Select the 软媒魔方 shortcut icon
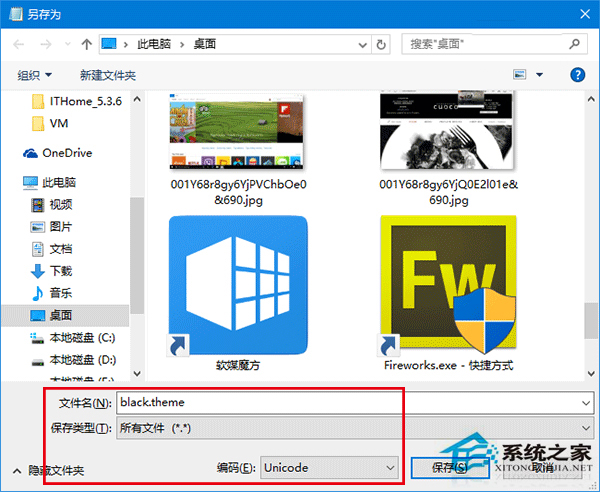Viewport: 600px width, 492px height. pyautogui.click(x=237, y=285)
